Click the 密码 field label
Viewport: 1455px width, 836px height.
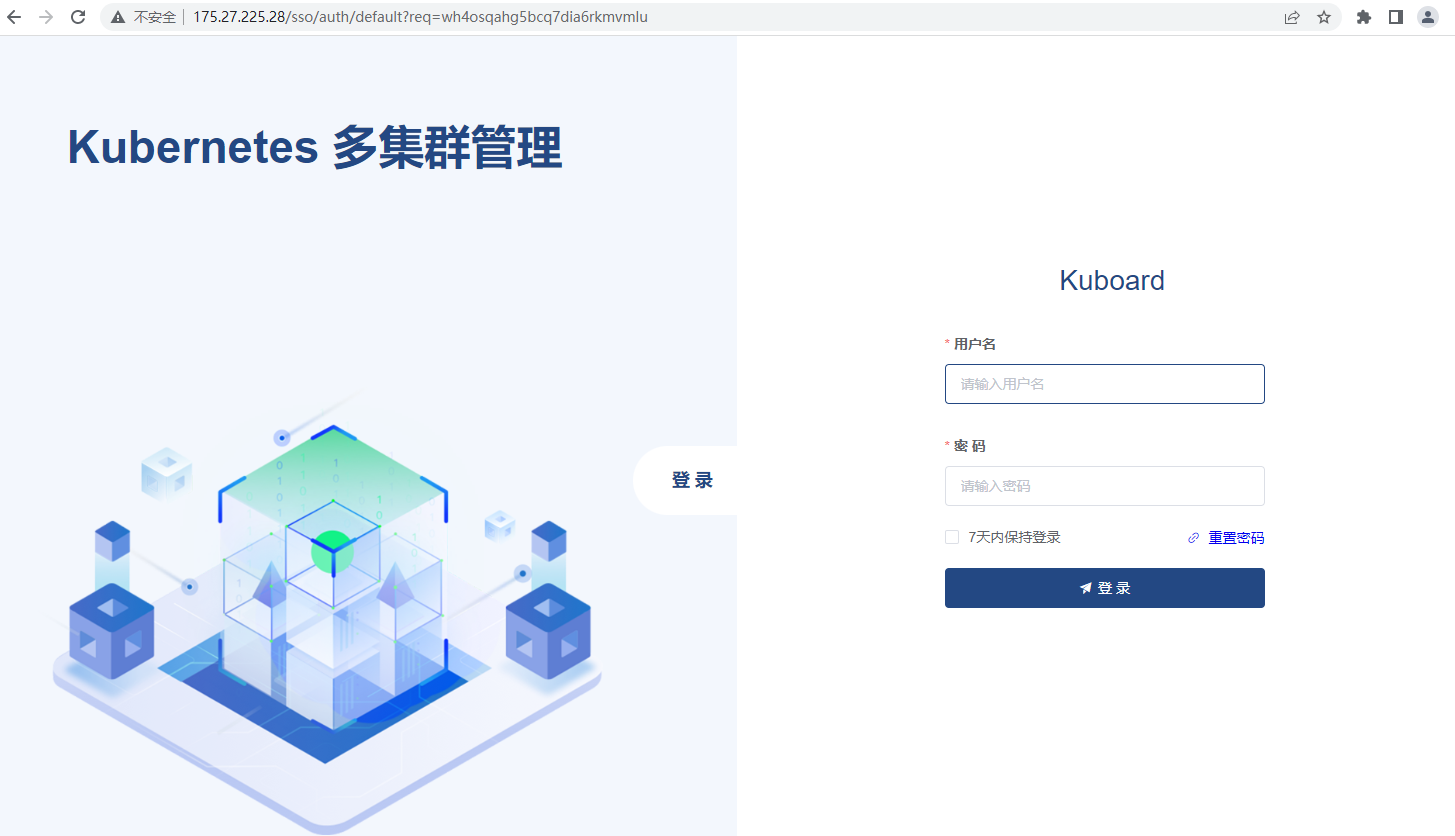970,446
